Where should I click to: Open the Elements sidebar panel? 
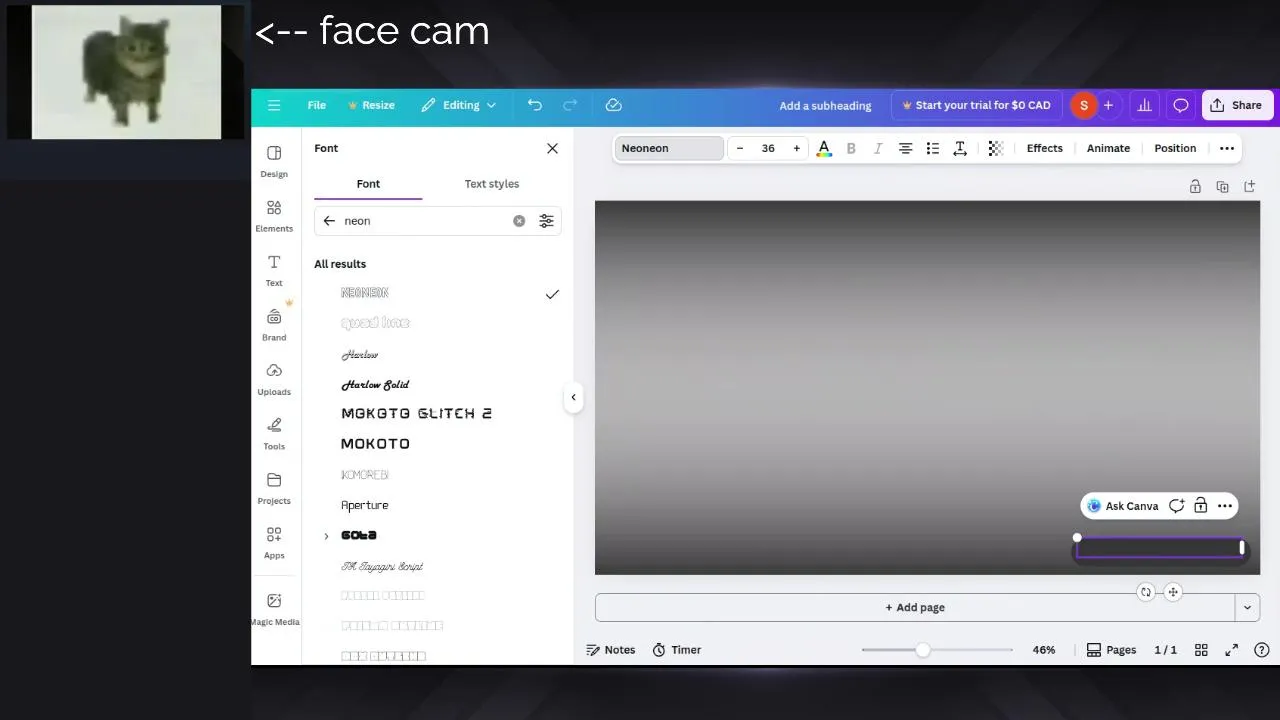coord(274,215)
